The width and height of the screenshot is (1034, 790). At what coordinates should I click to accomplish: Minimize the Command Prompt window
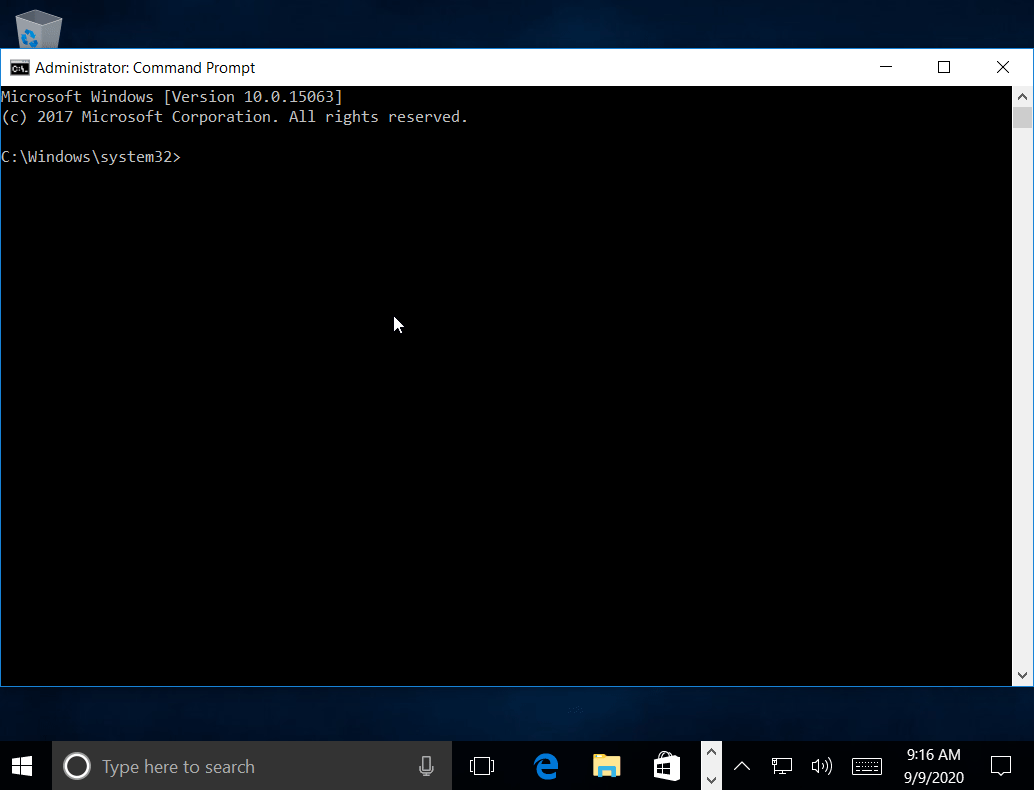click(886, 67)
